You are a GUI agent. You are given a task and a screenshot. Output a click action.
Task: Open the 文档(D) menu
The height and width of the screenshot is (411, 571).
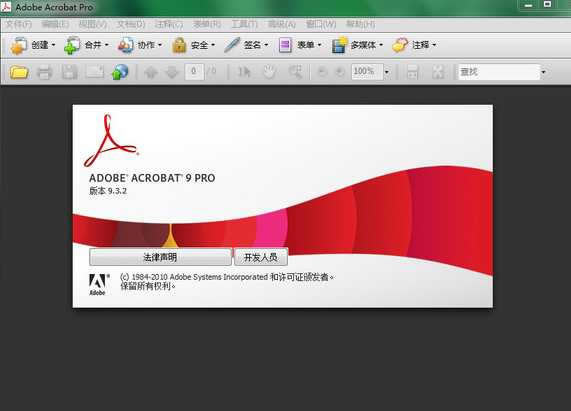click(131, 24)
